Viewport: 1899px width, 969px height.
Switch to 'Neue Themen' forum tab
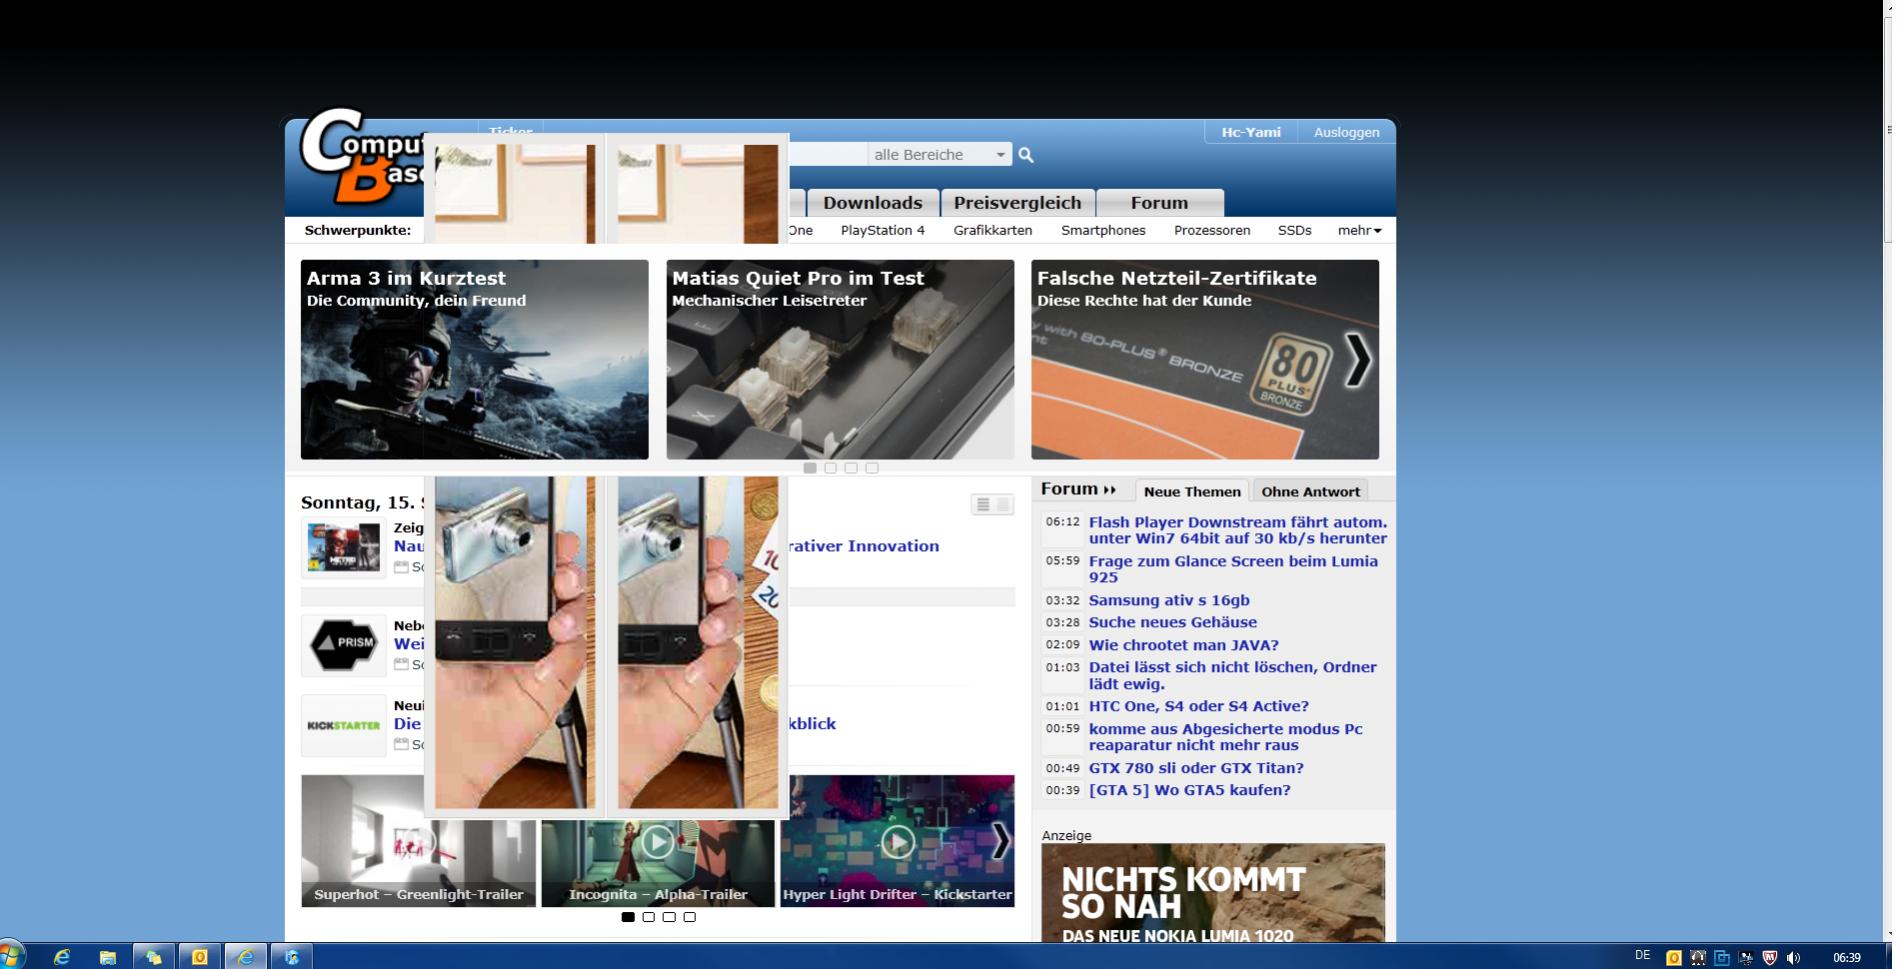click(x=1192, y=491)
